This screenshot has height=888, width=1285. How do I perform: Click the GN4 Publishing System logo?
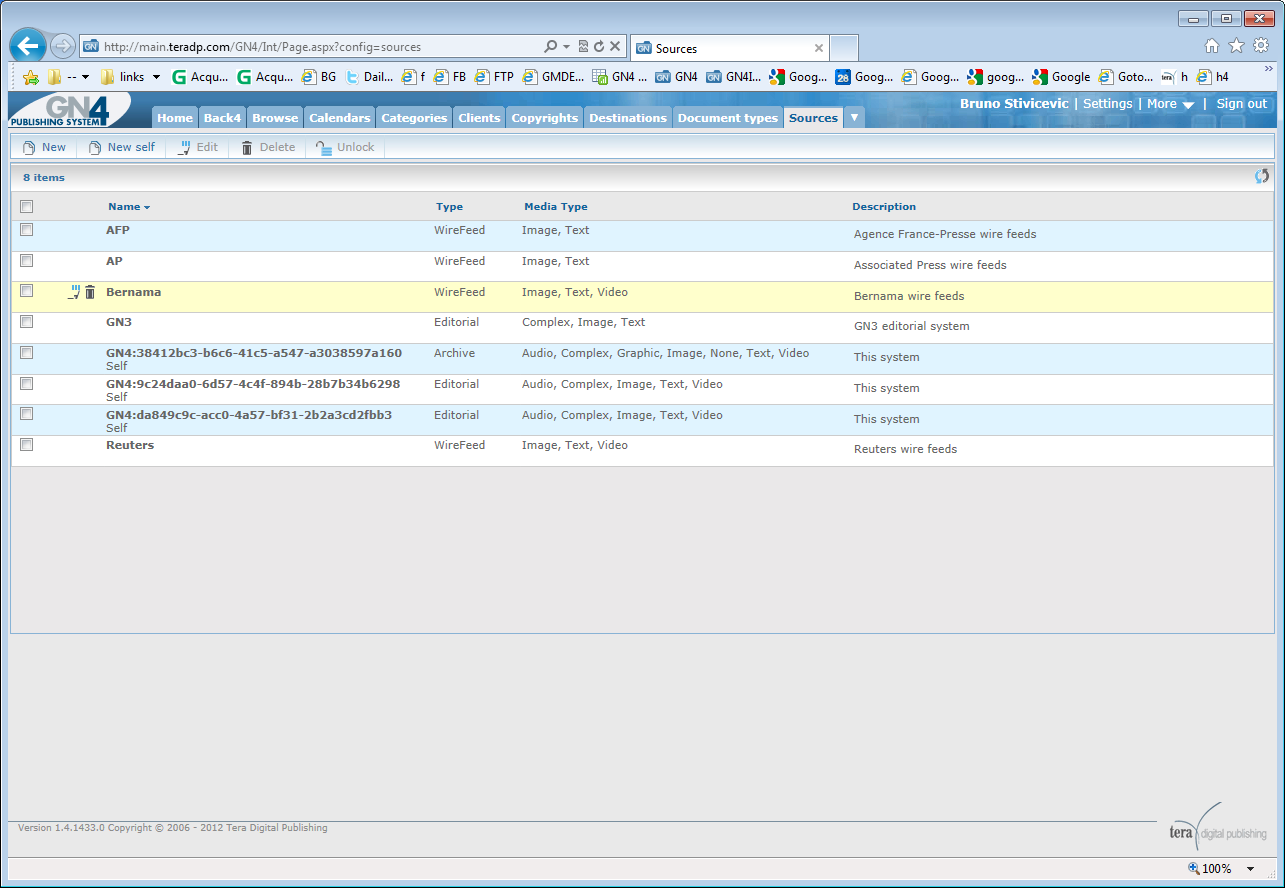tap(69, 110)
